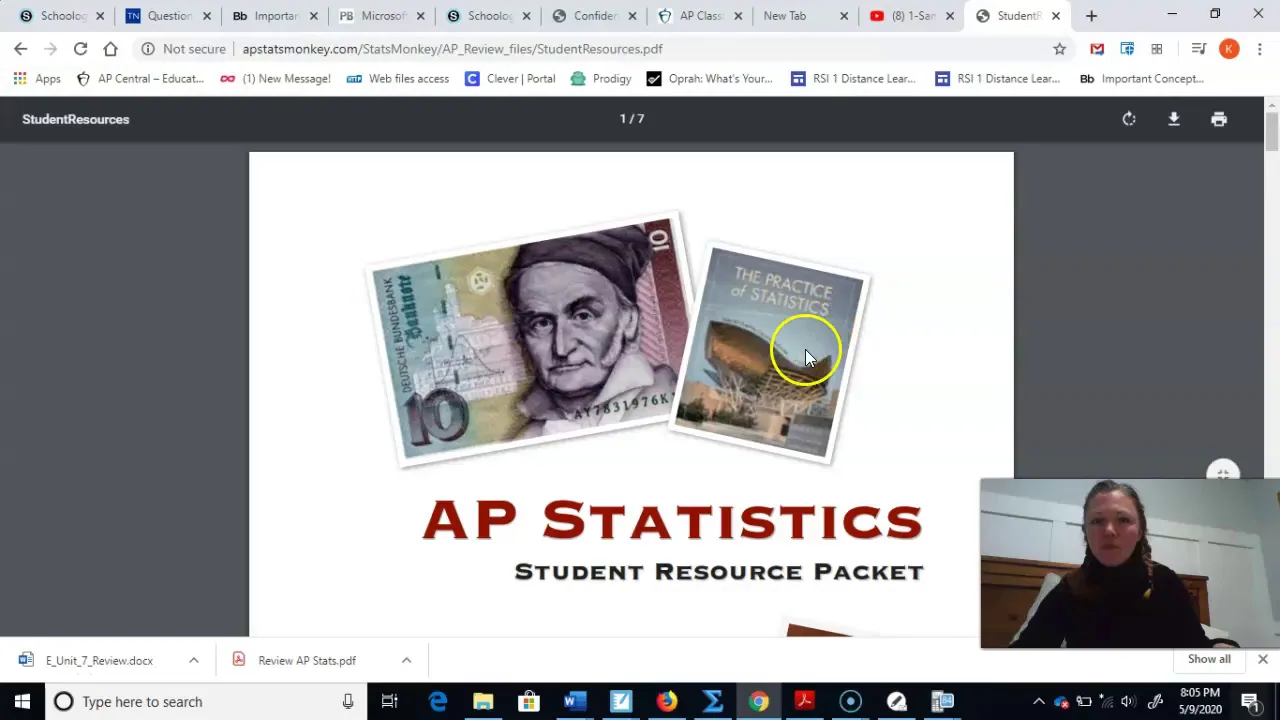Open the AP Central bookmark
This screenshot has height=720, width=1280.
click(x=140, y=79)
